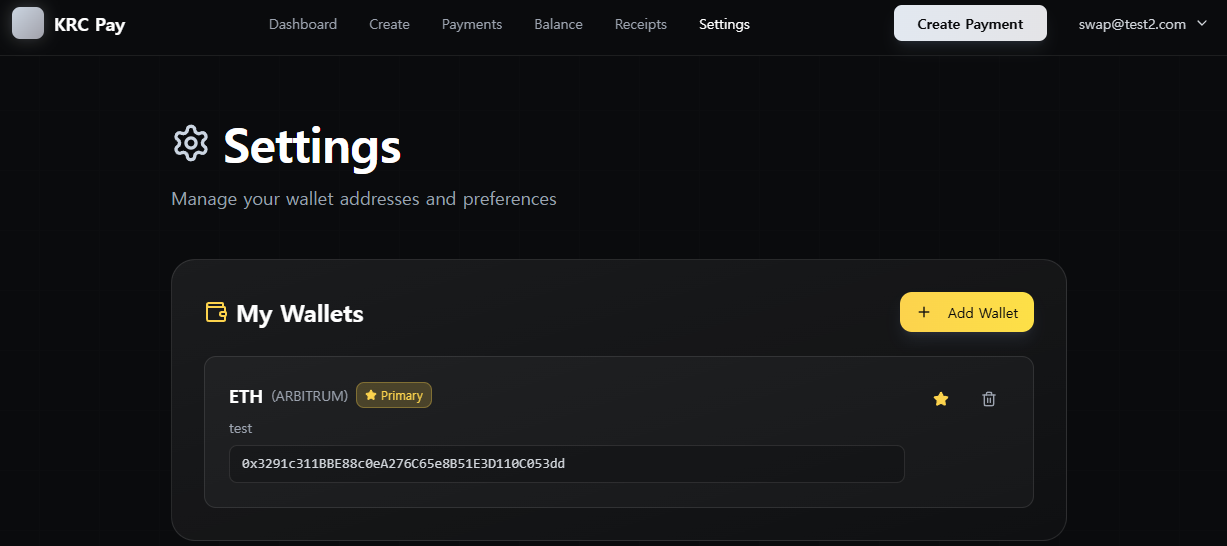The height and width of the screenshot is (546, 1227).
Task: Toggle the primary star for ETH wallet
Action: pos(940,399)
